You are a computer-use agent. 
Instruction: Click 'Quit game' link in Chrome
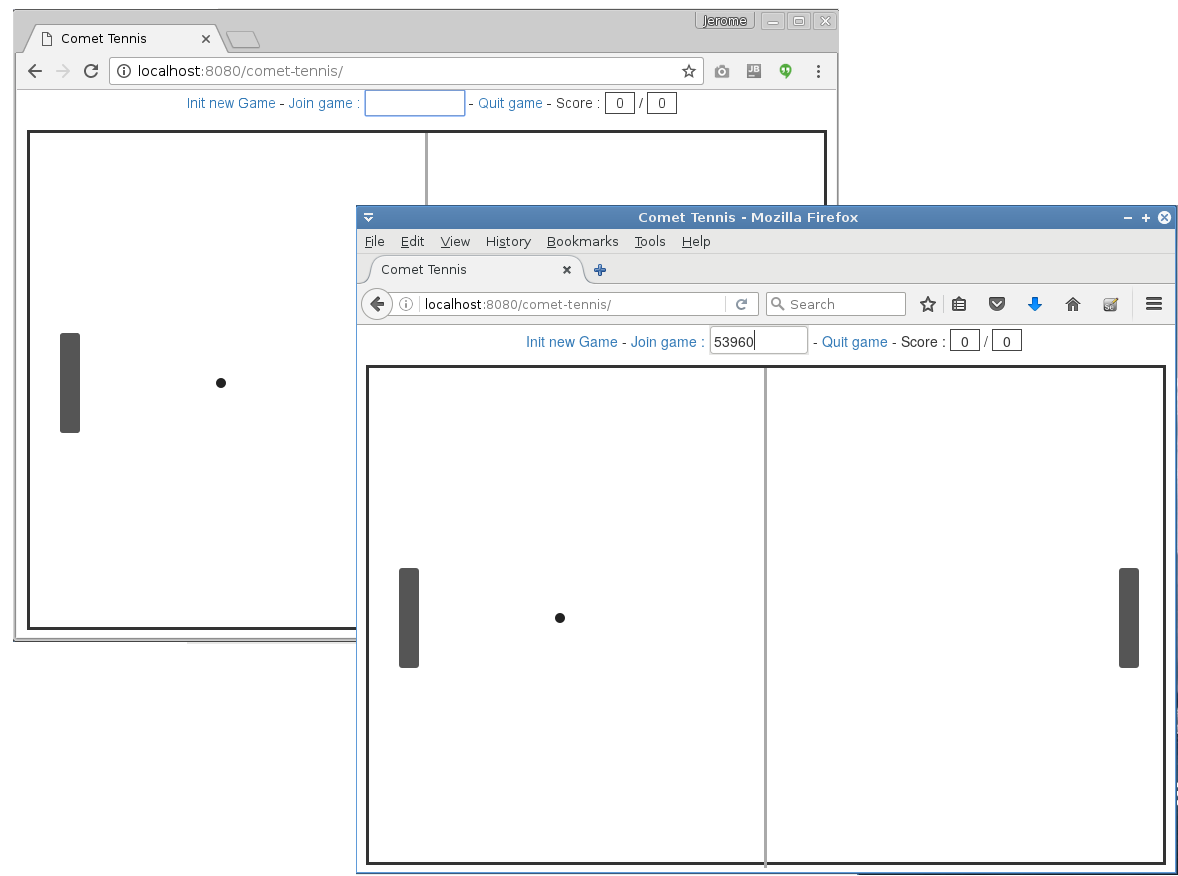[x=510, y=103]
